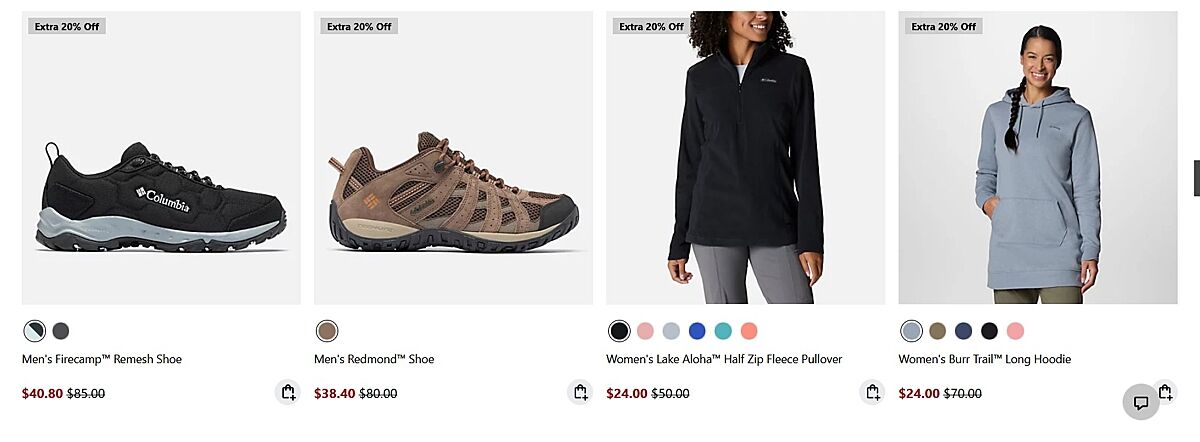Open the live chat bubble
Viewport: 1200px width, 442px height.
point(1140,402)
